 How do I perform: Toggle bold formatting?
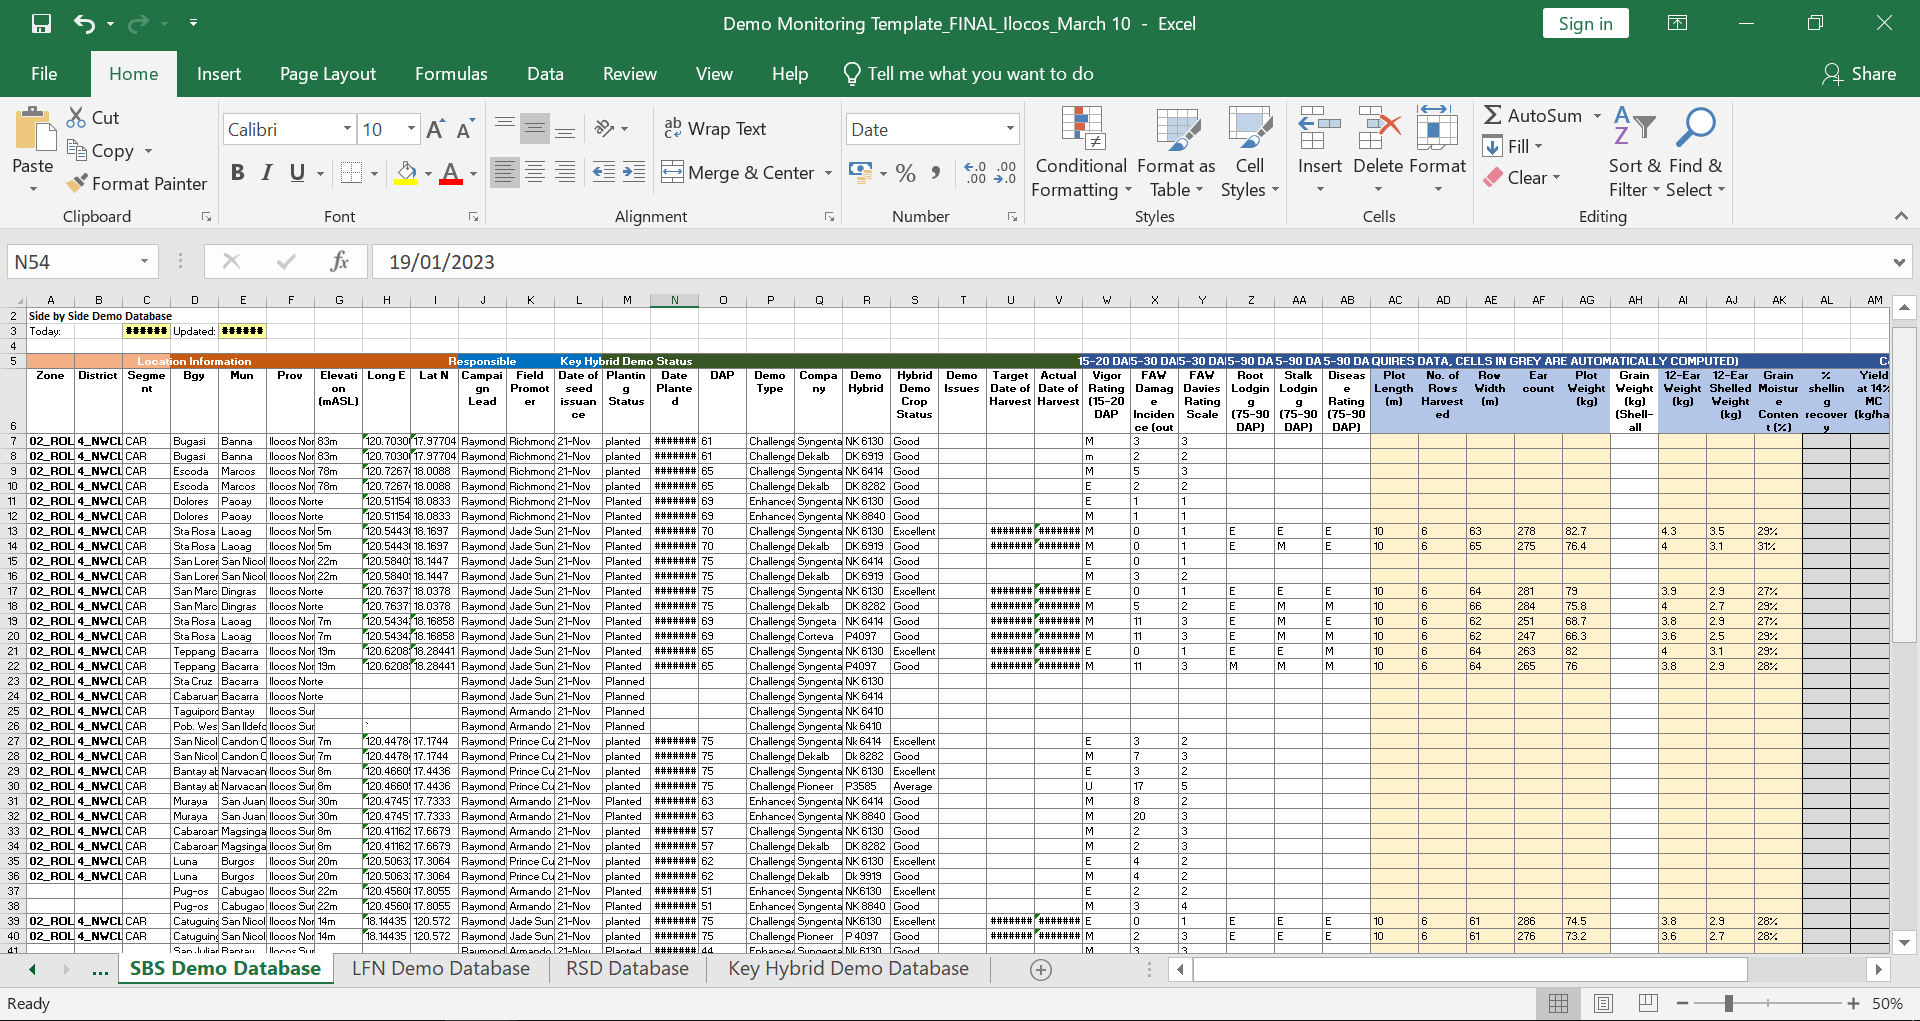point(237,172)
